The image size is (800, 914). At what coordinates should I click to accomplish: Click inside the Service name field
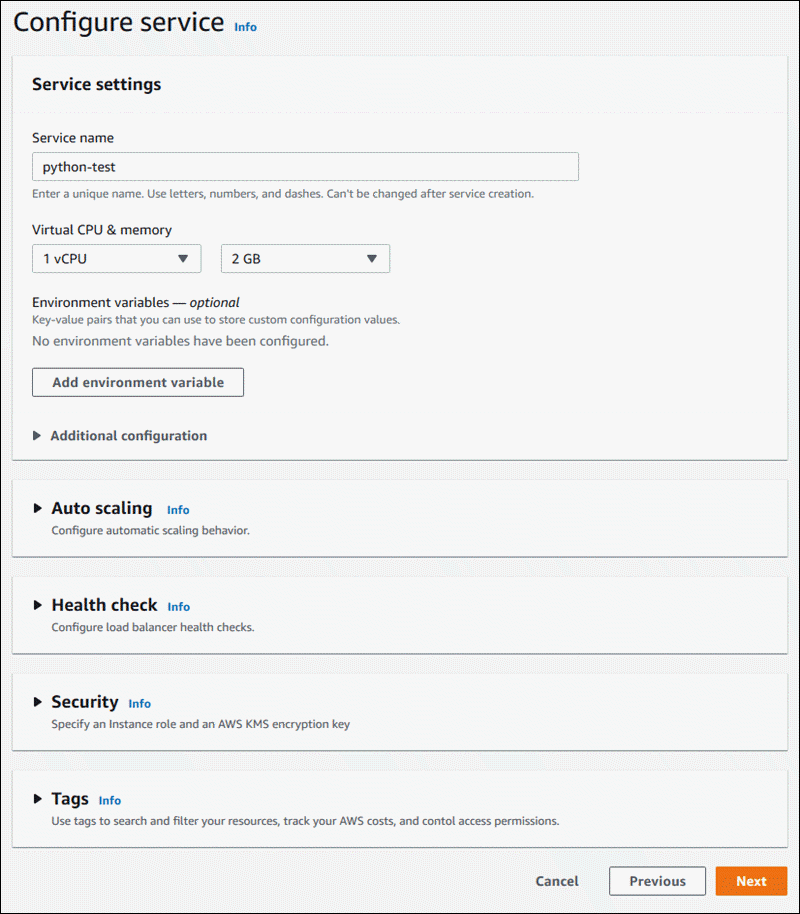[x=305, y=167]
